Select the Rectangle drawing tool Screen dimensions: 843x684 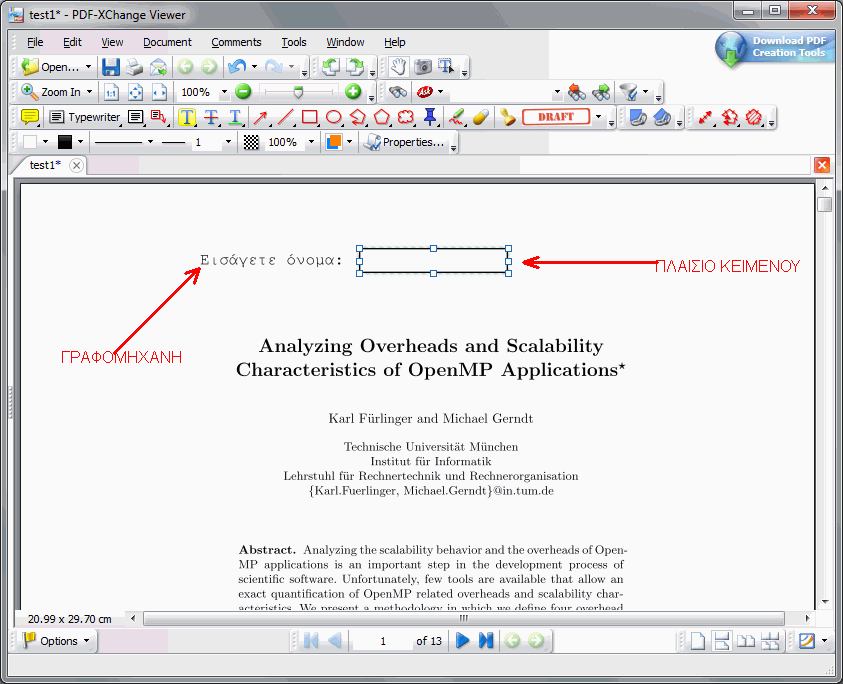310,117
